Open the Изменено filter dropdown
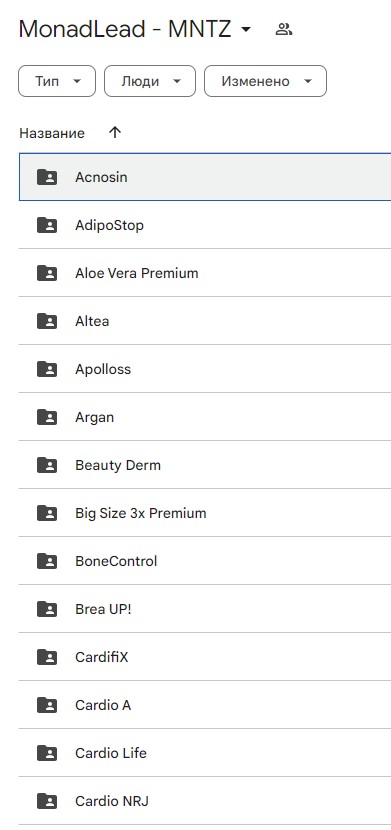The image size is (391, 830). (x=265, y=81)
